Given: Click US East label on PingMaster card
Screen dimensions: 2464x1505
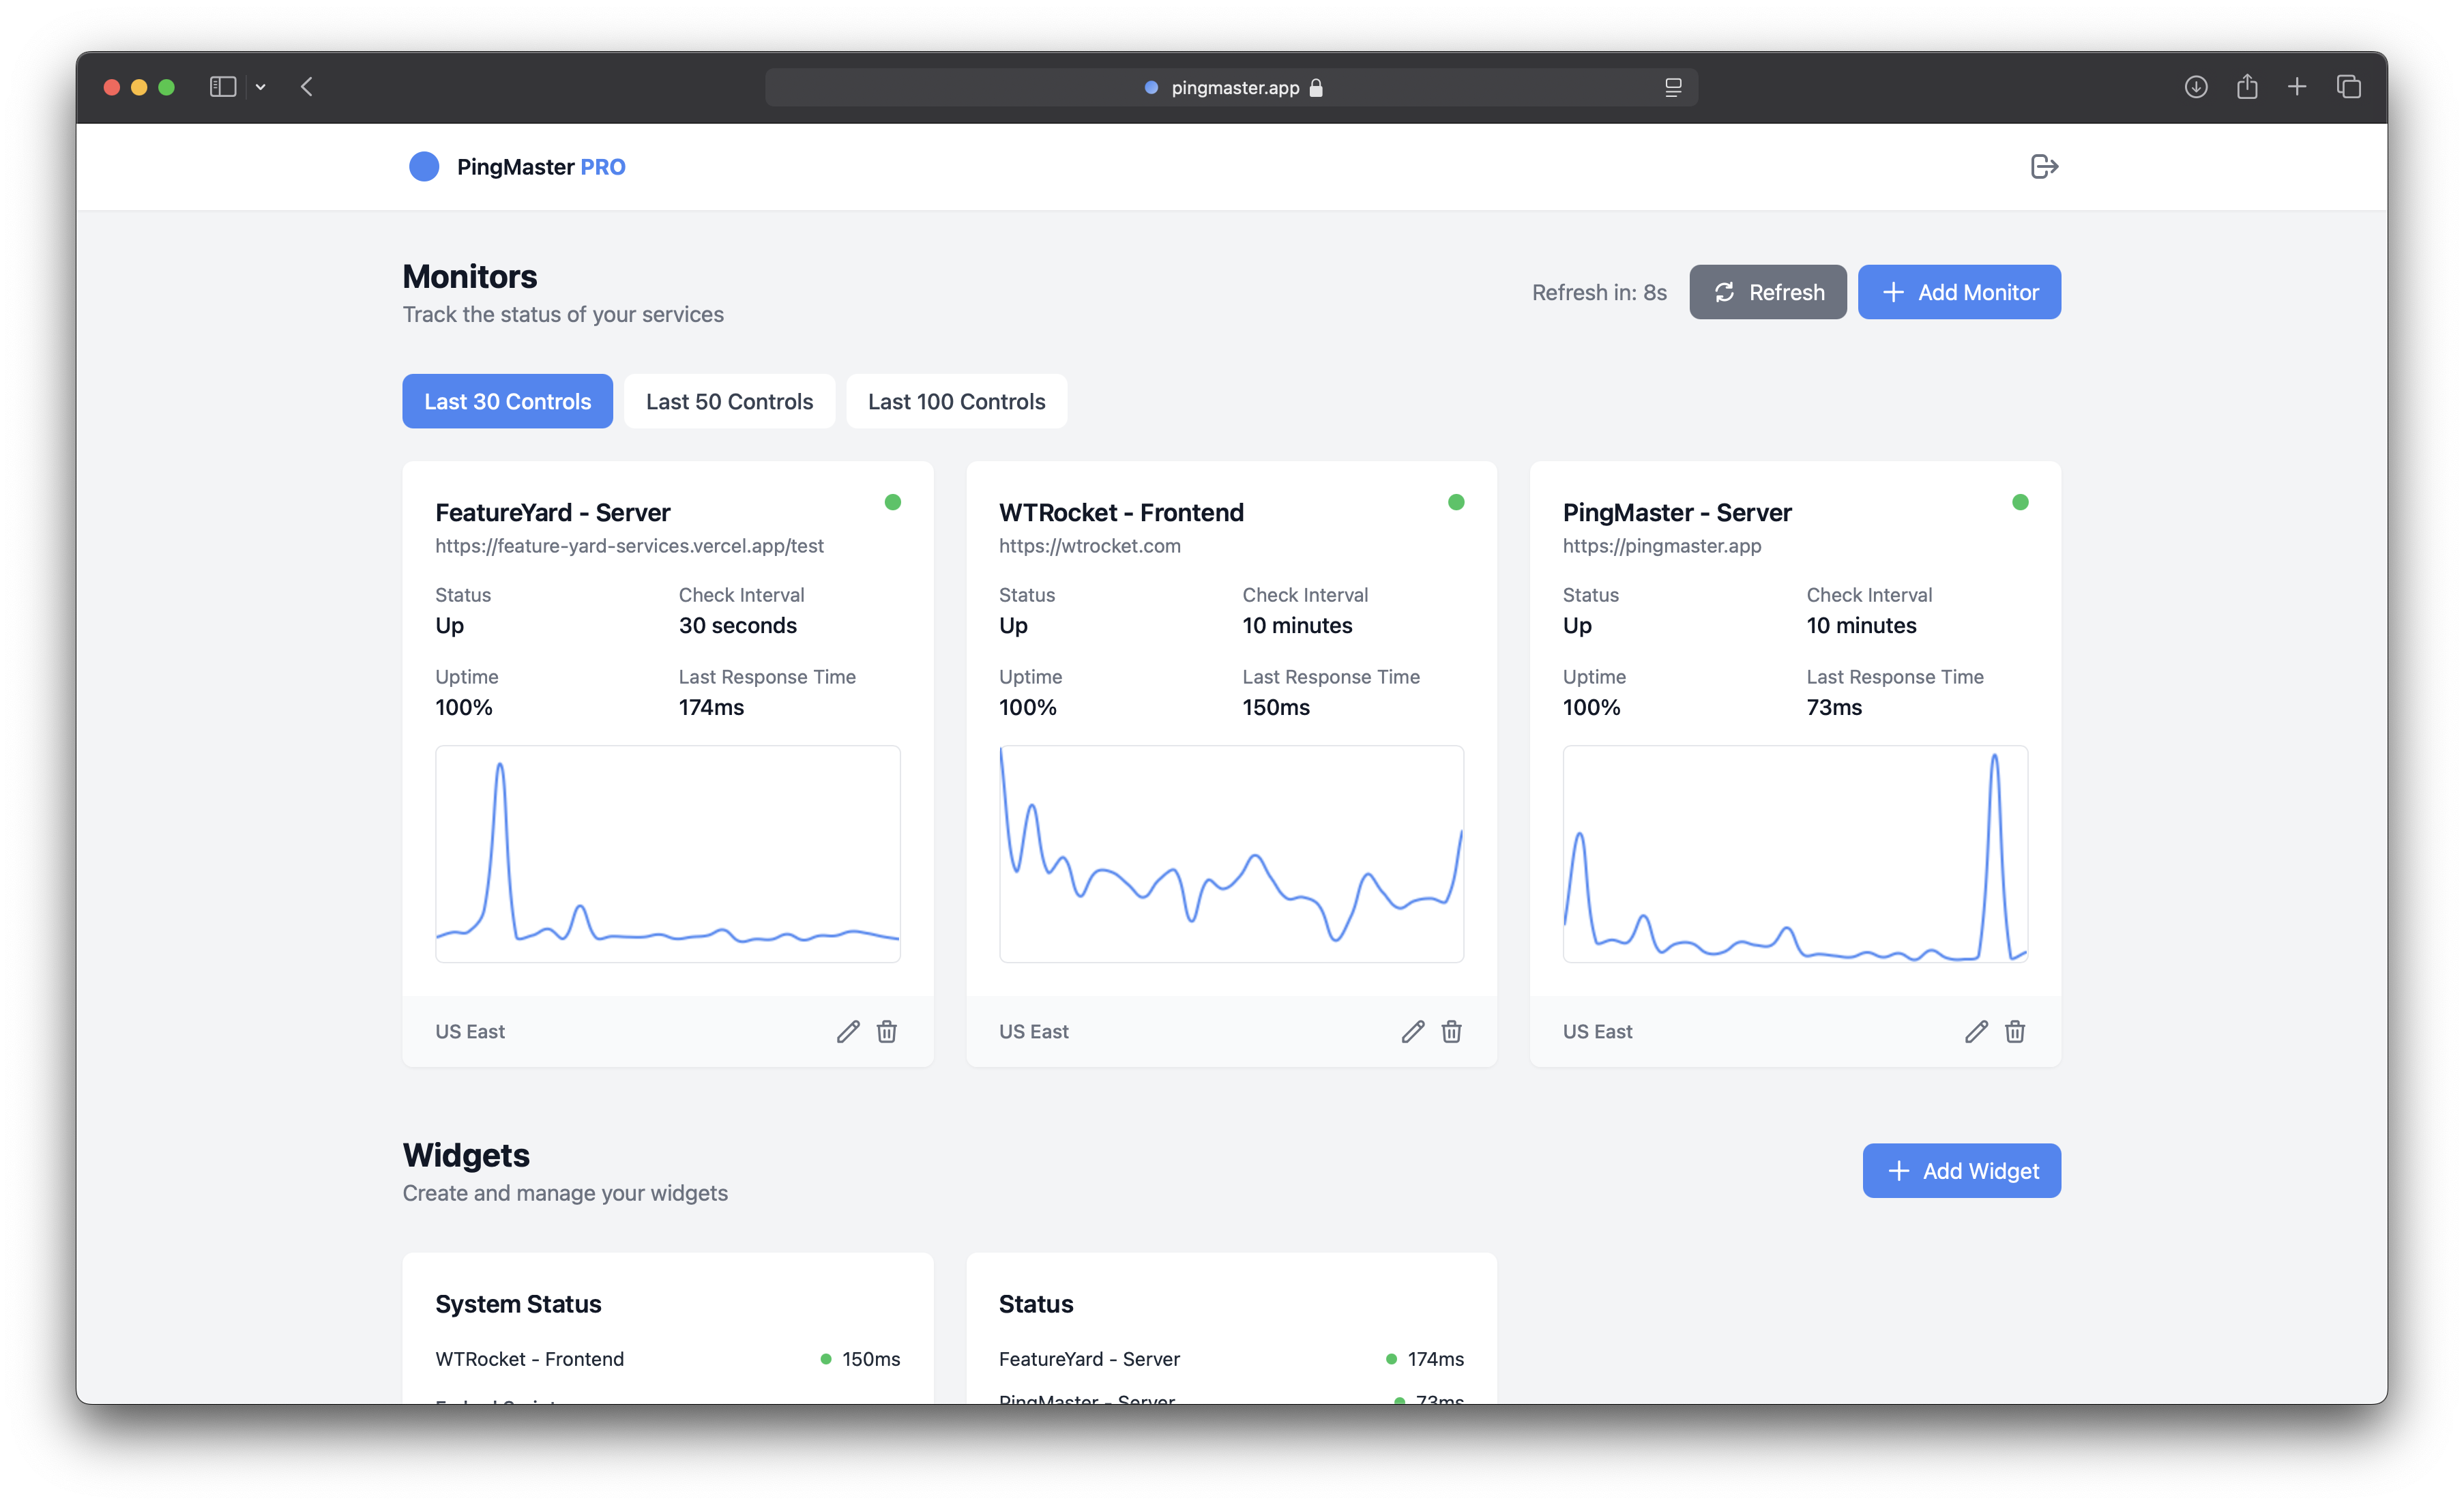Looking at the screenshot, I should [x=1598, y=1031].
